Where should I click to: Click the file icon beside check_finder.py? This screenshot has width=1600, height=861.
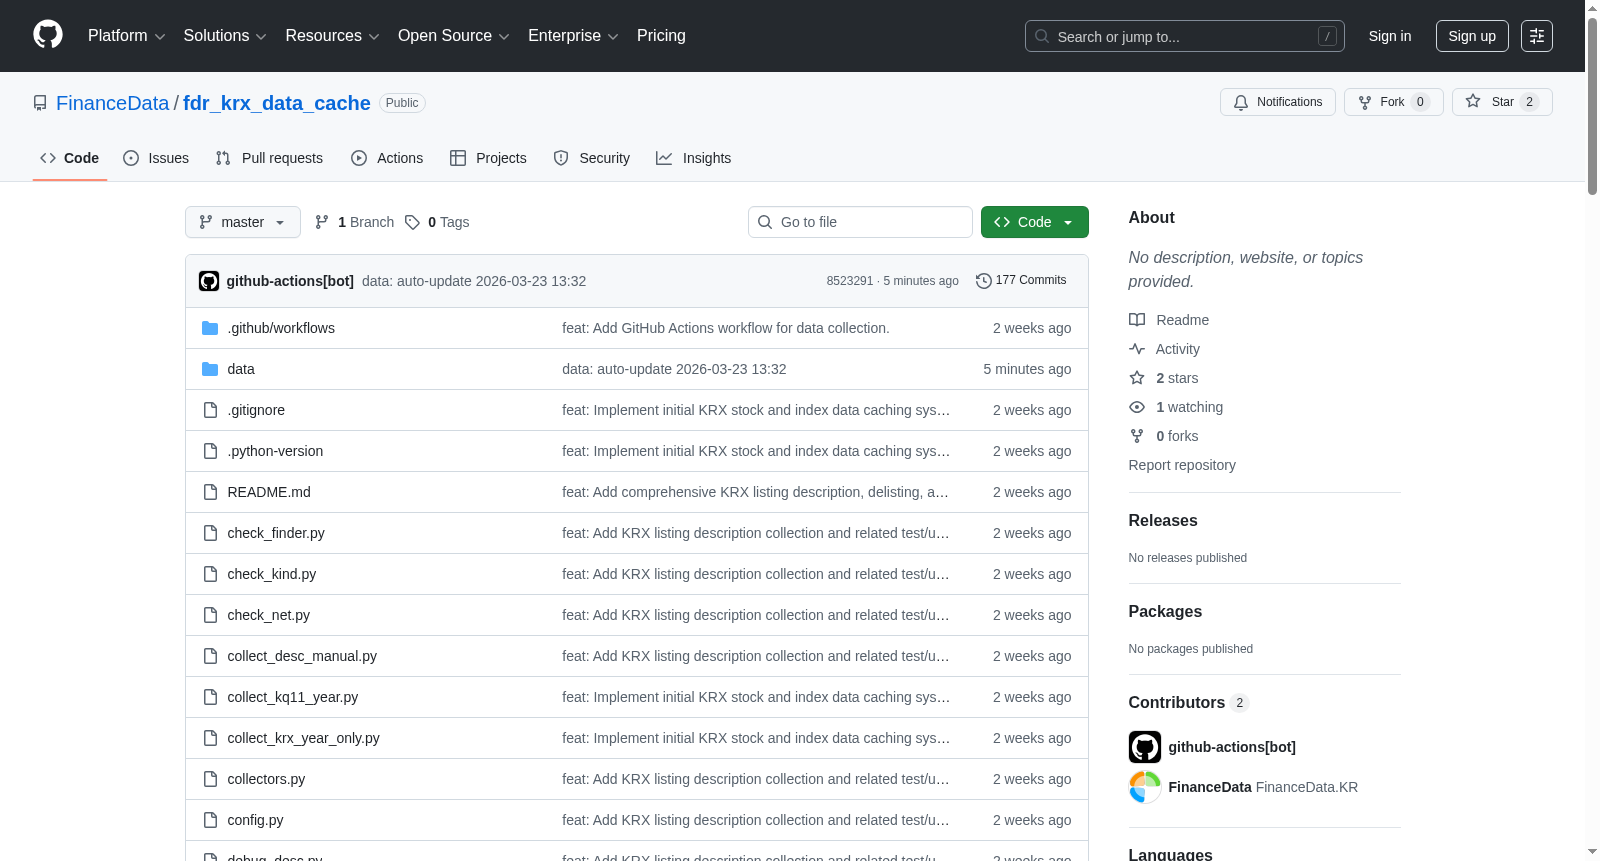click(210, 533)
